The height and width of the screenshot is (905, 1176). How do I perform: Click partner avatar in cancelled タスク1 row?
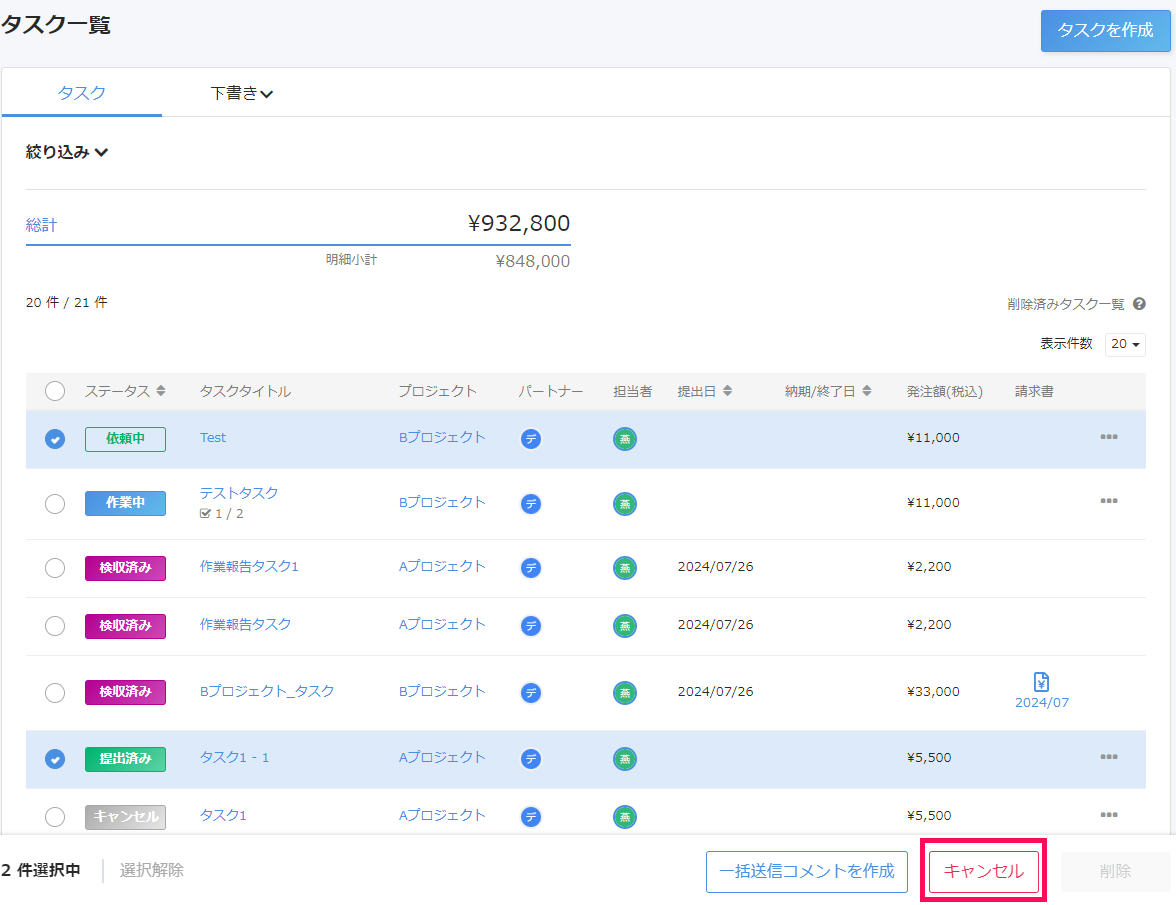pos(531,817)
